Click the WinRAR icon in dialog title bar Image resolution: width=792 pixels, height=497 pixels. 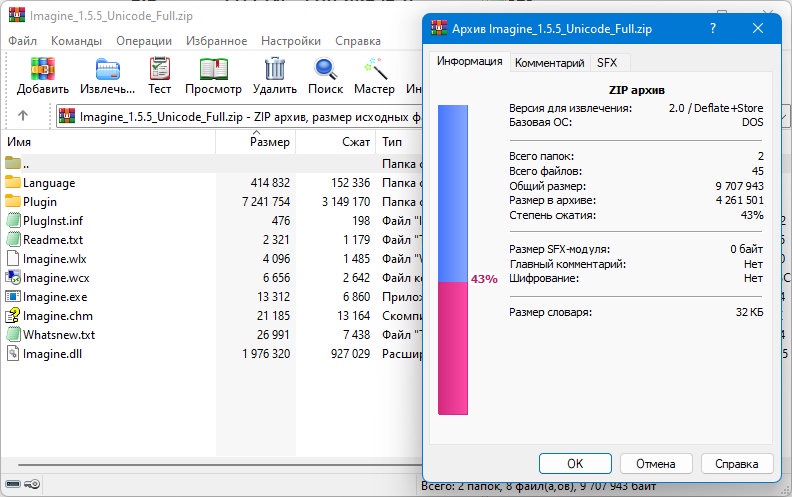pyautogui.click(x=439, y=28)
